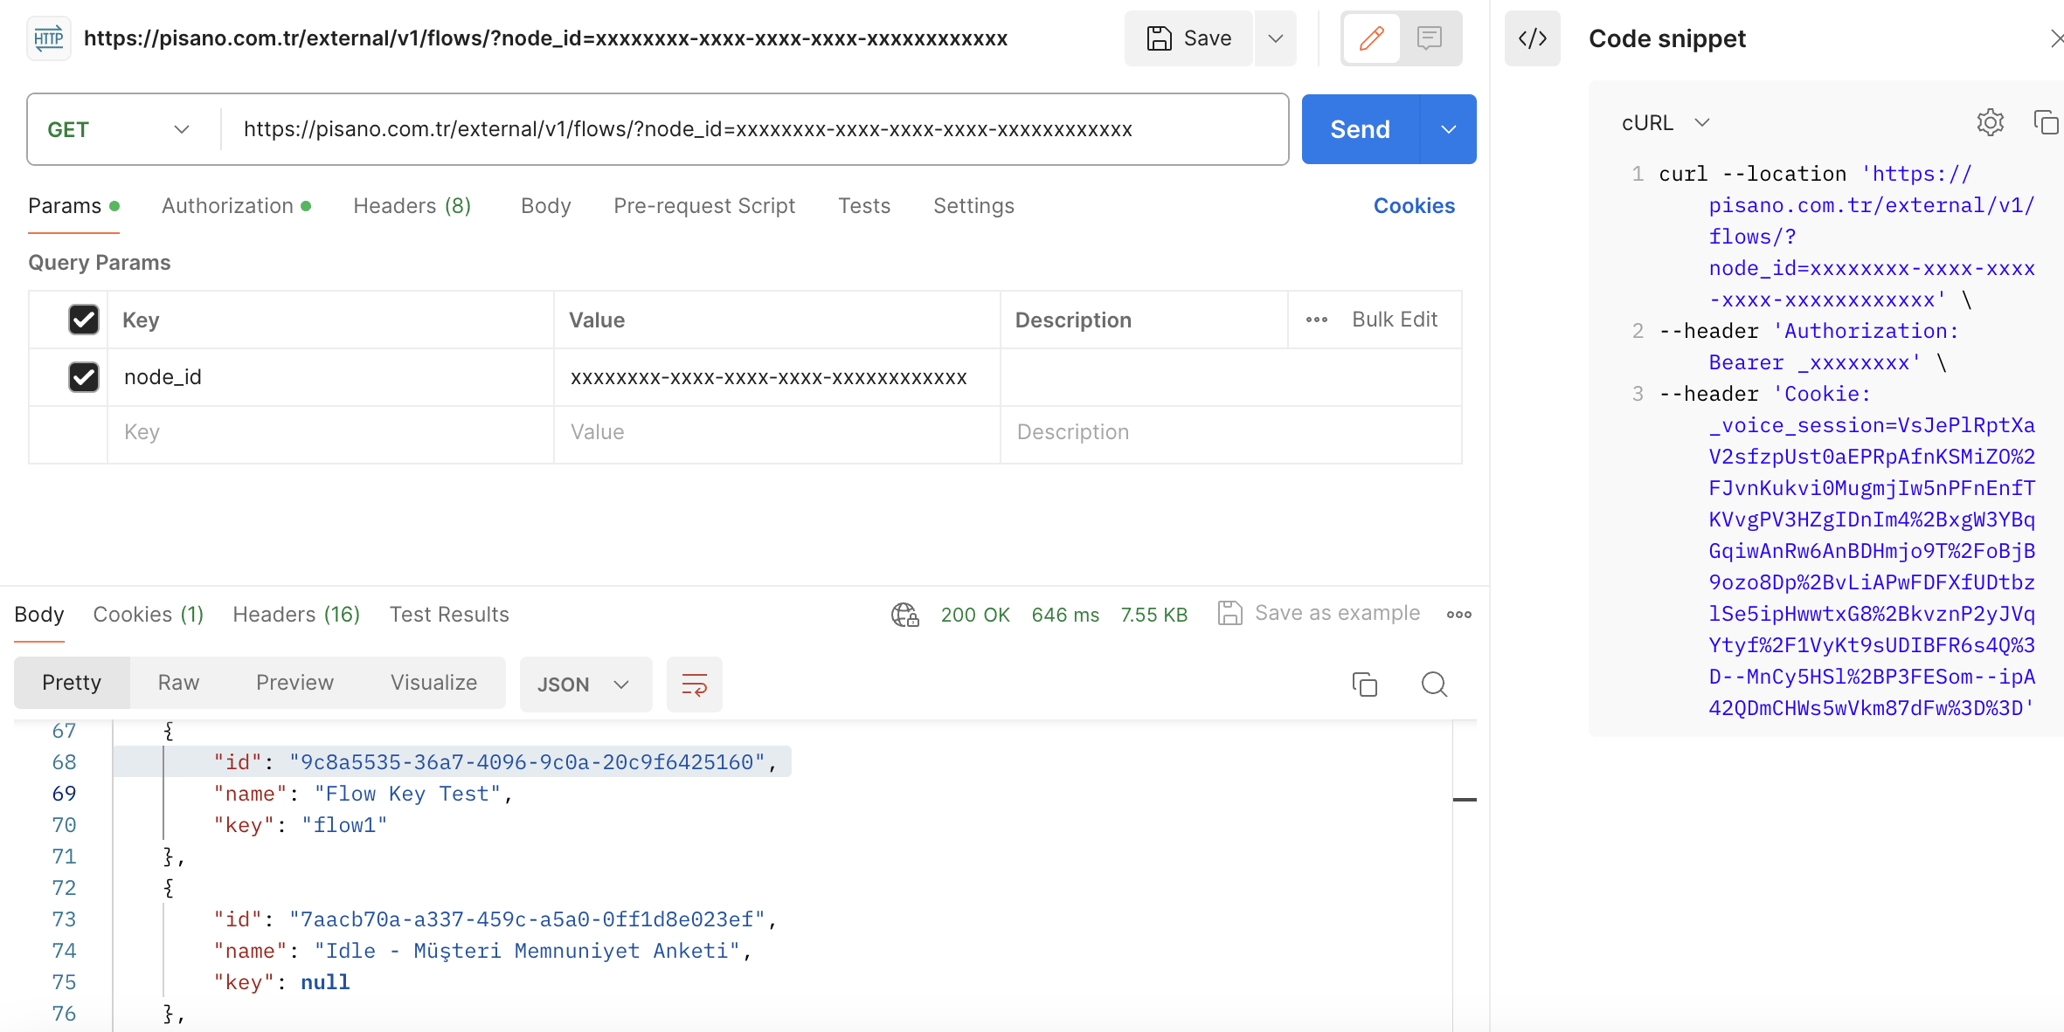This screenshot has width=2064, height=1032.
Task: Click the pencil edit icon near Save
Action: point(1371,38)
